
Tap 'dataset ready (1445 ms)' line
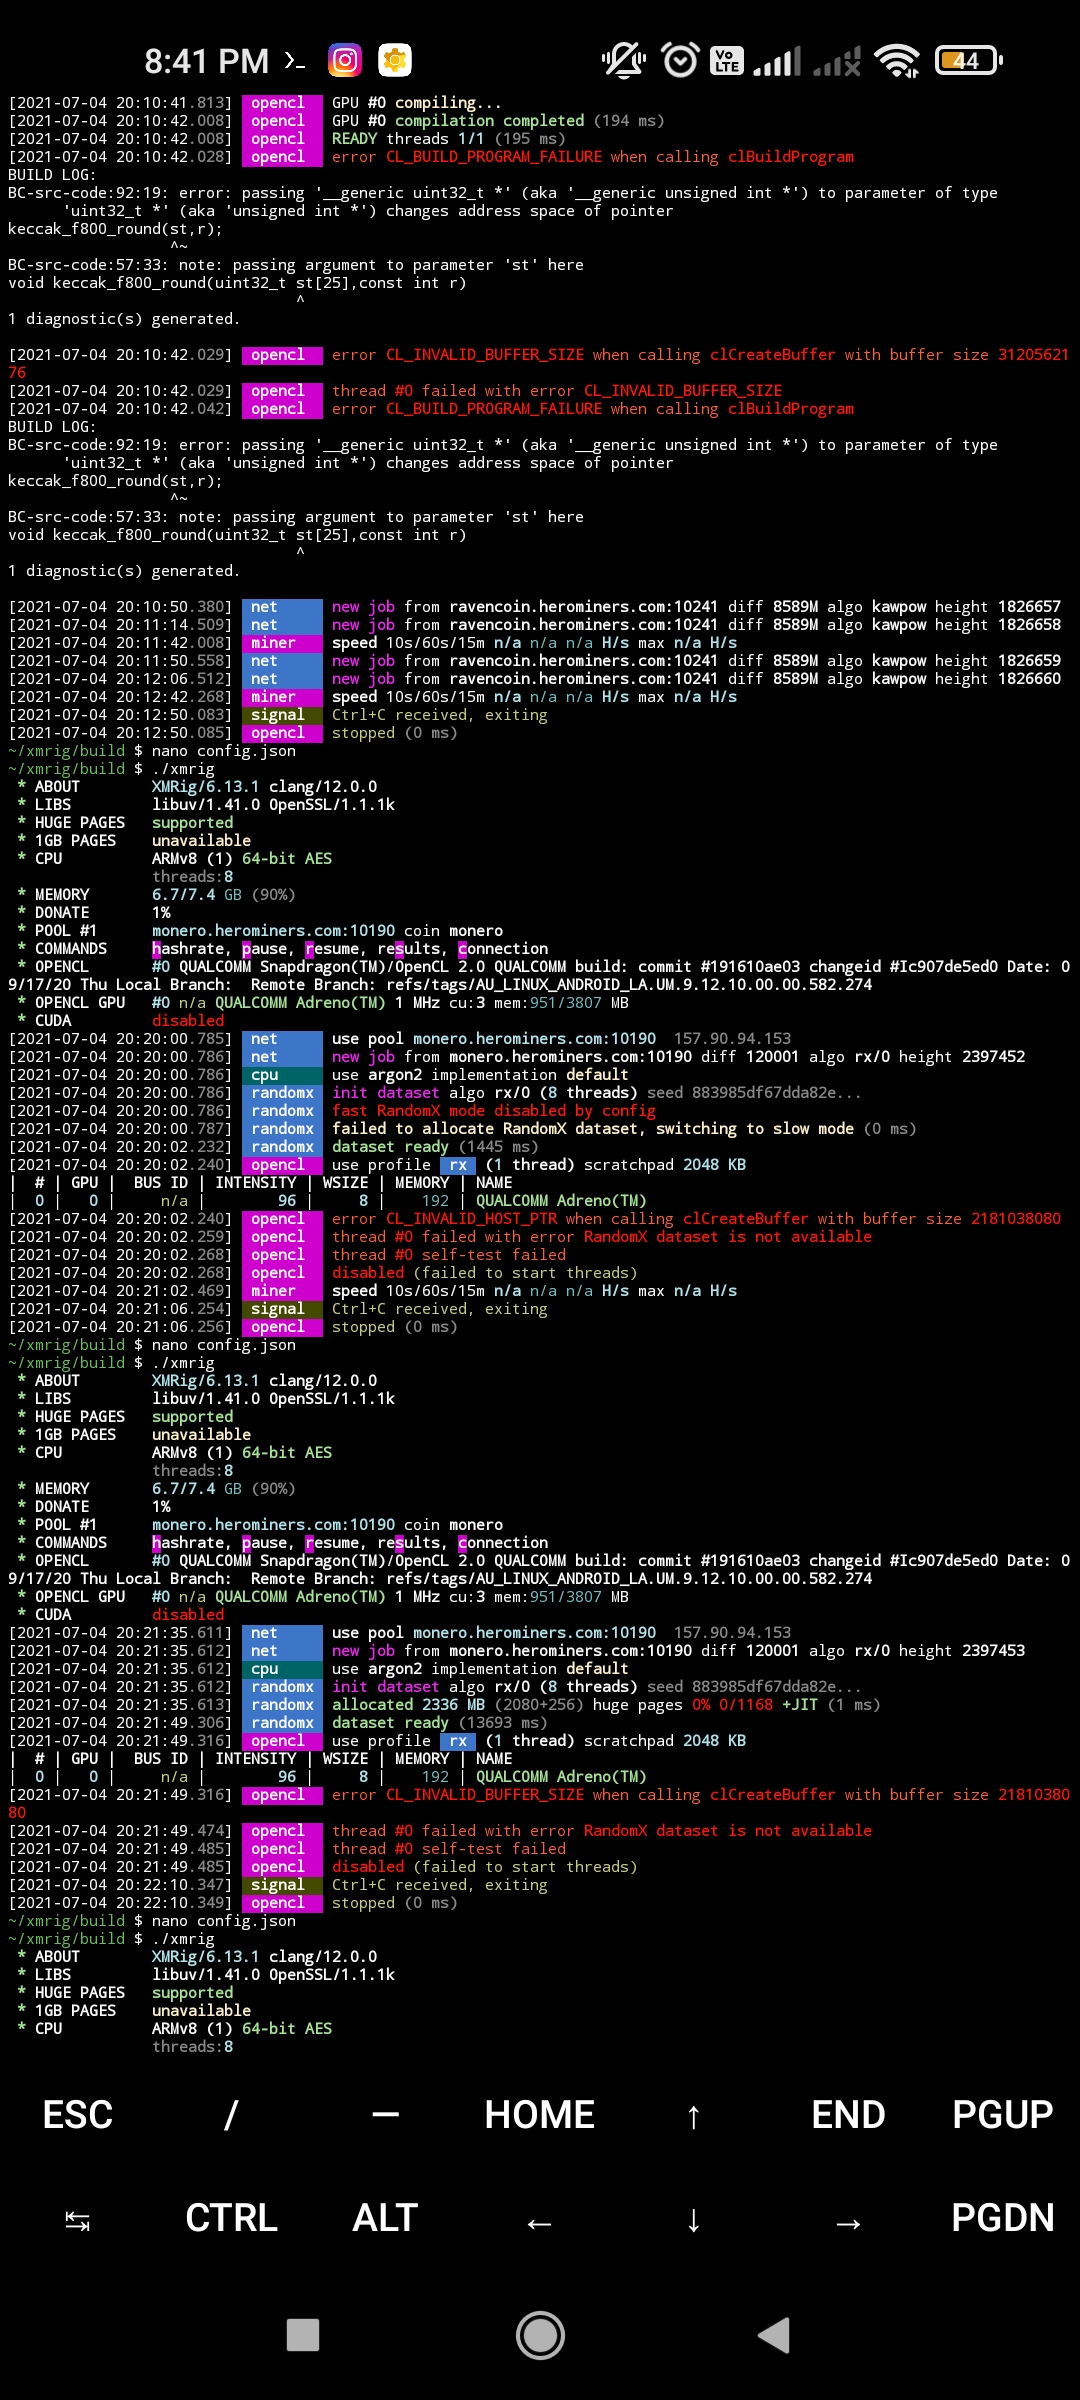(x=273, y=1147)
